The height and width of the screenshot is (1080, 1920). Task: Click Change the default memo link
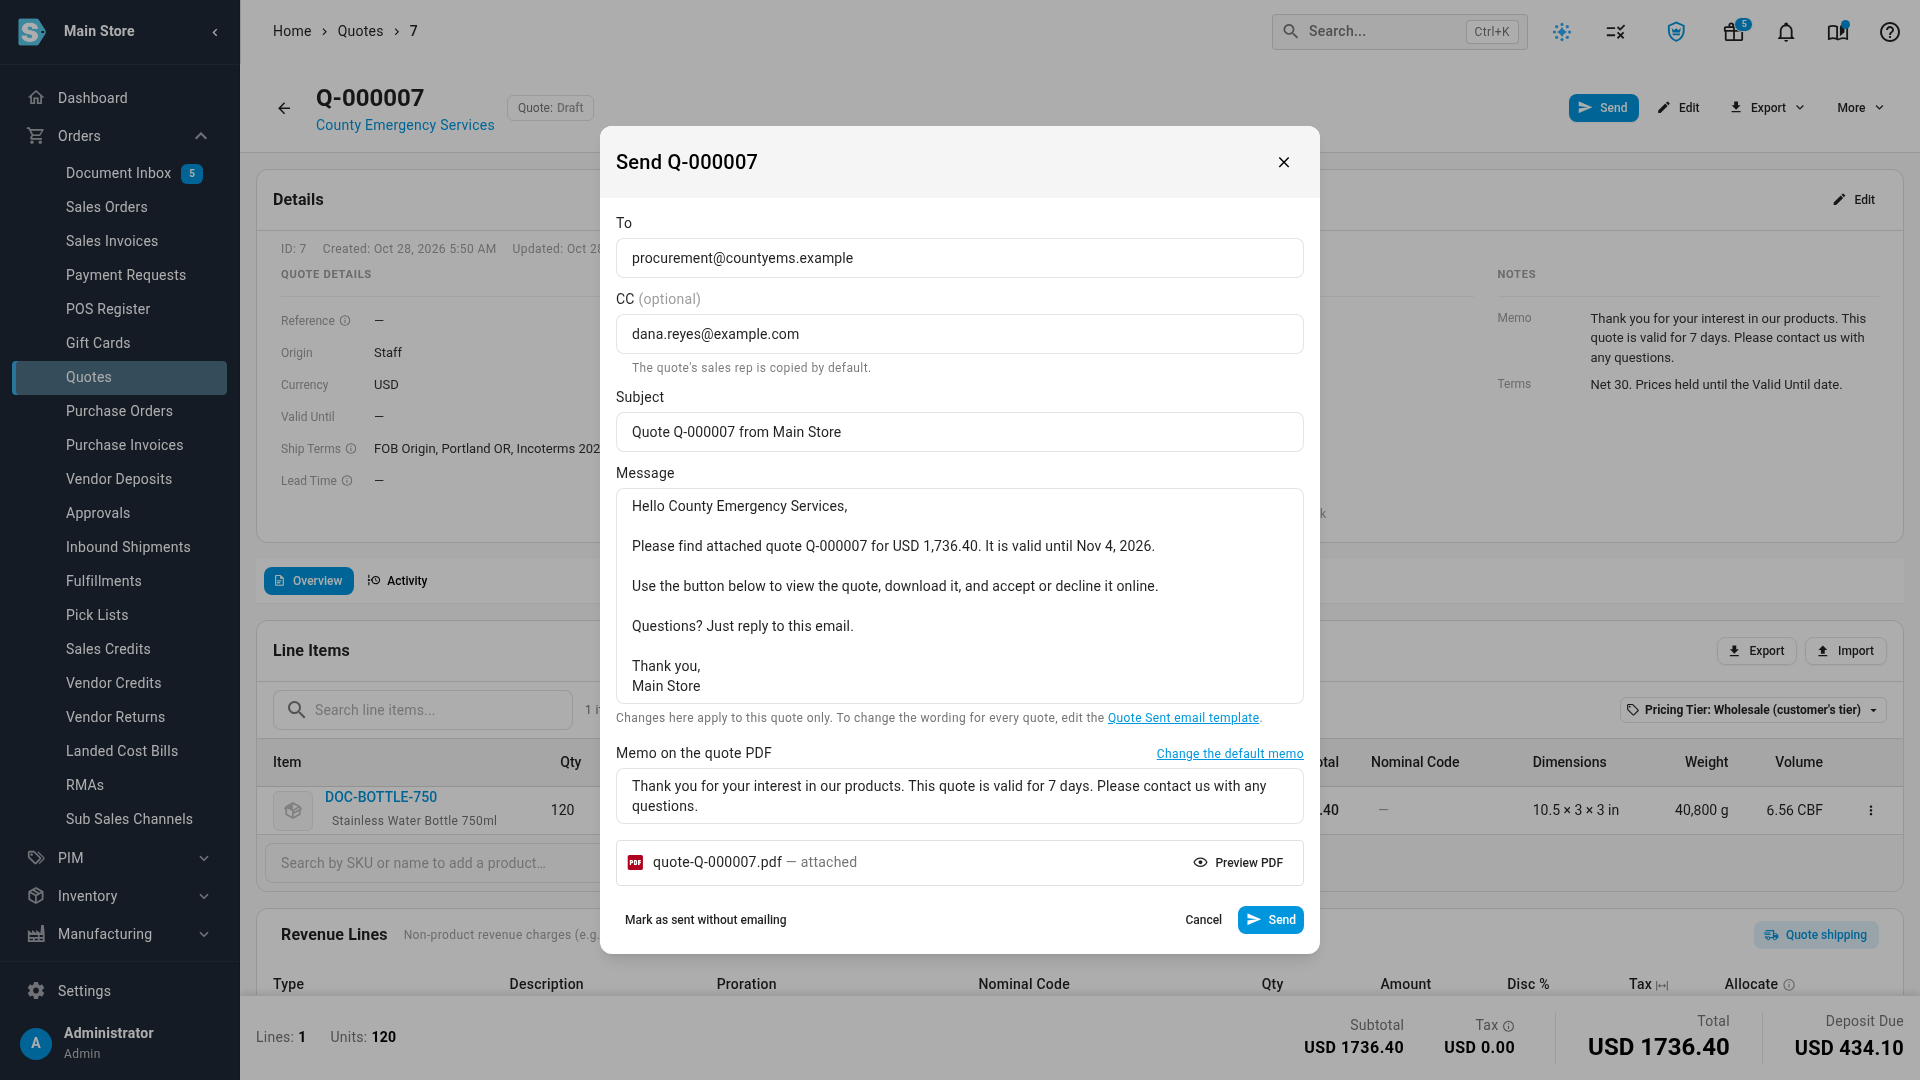[x=1230, y=754]
